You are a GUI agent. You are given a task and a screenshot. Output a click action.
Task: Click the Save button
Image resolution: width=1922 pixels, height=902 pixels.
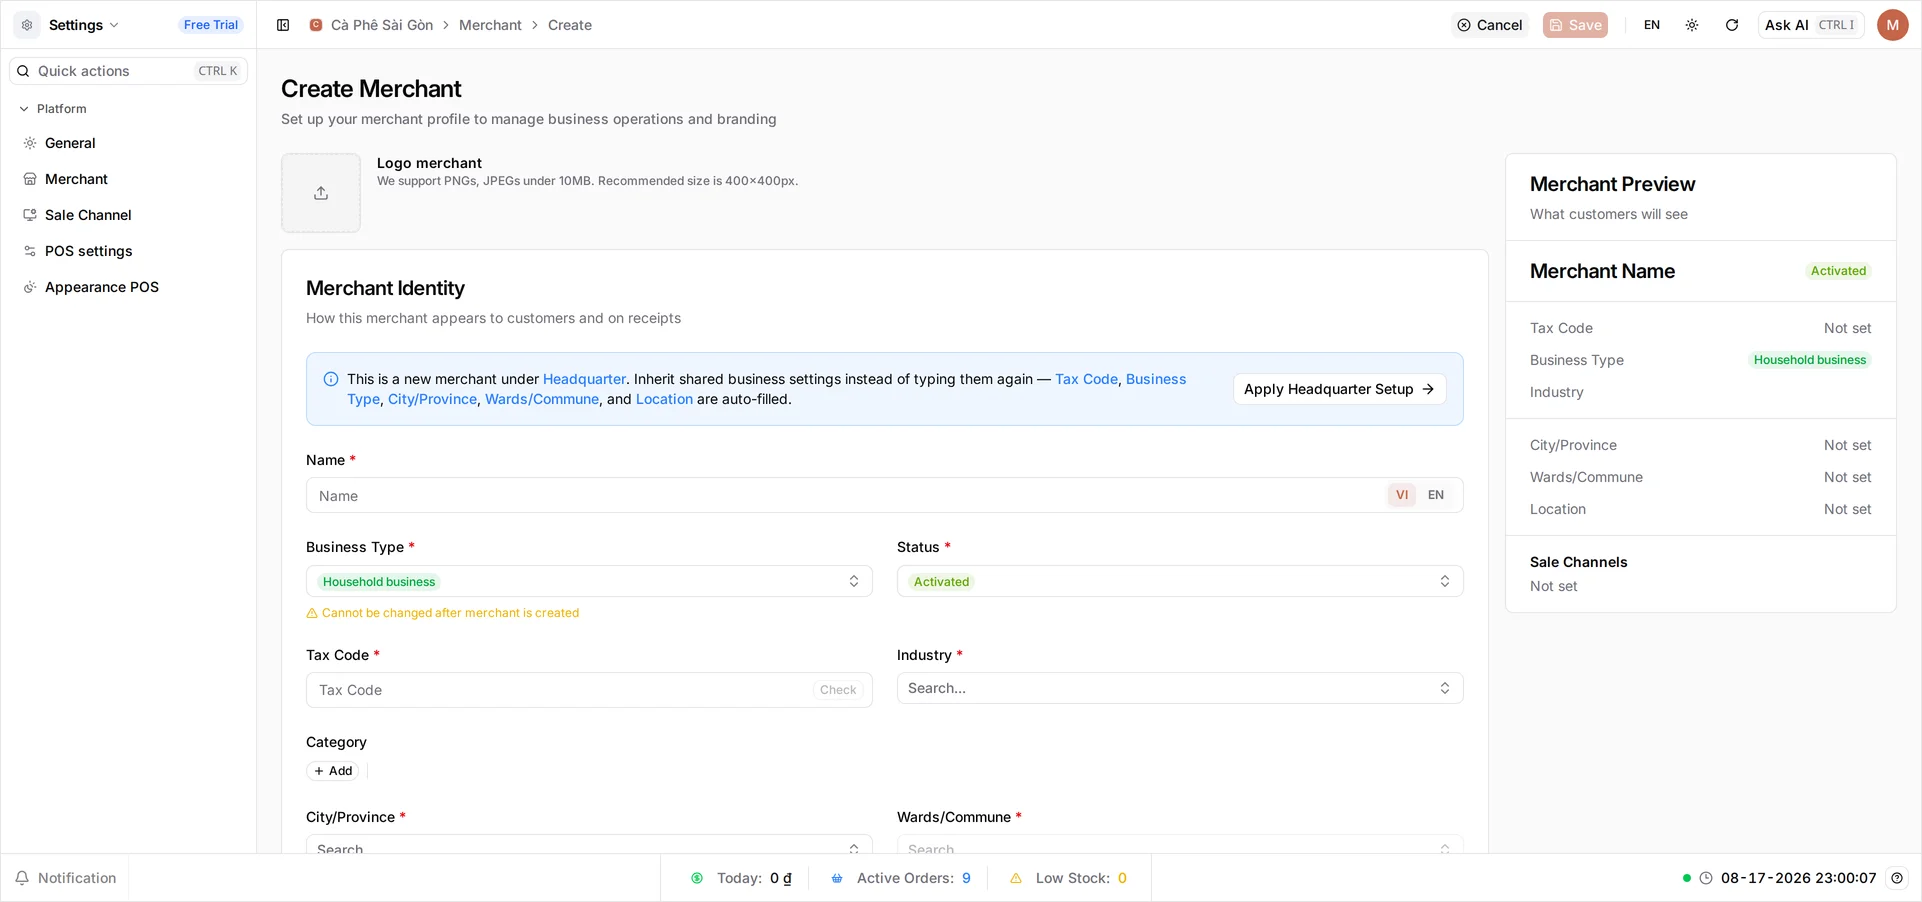coord(1575,25)
